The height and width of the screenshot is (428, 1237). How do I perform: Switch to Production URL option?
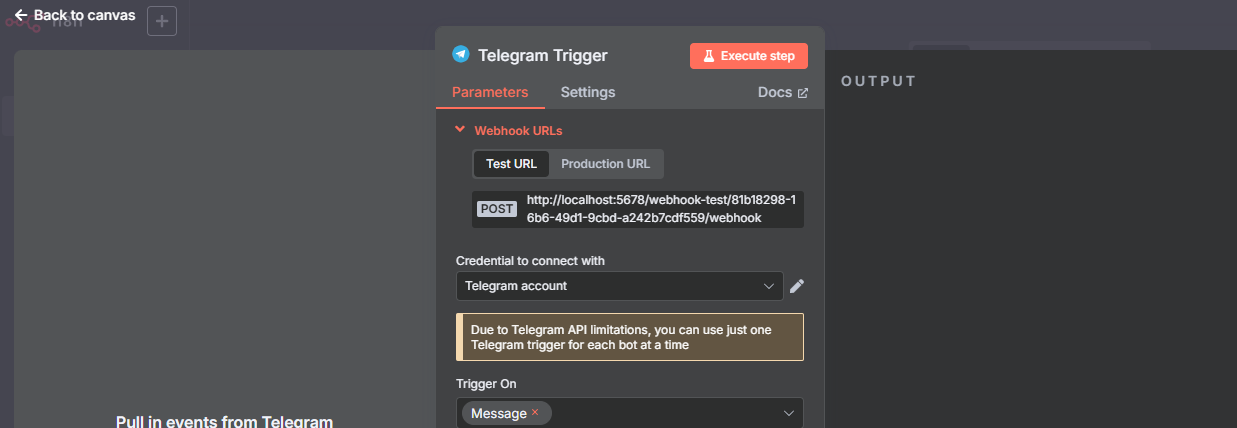[x=605, y=164]
